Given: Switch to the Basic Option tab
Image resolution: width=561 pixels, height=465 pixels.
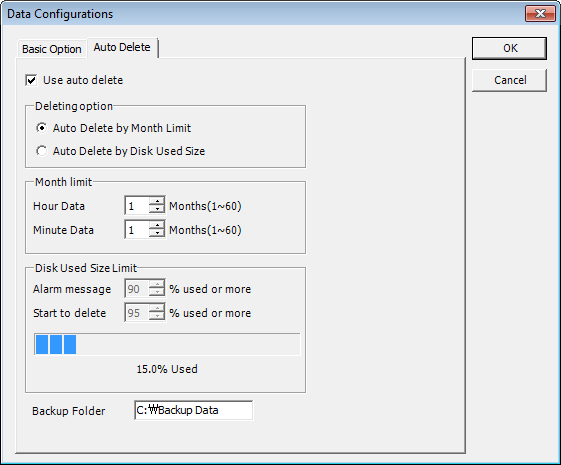Looking at the screenshot, I should point(52,49).
